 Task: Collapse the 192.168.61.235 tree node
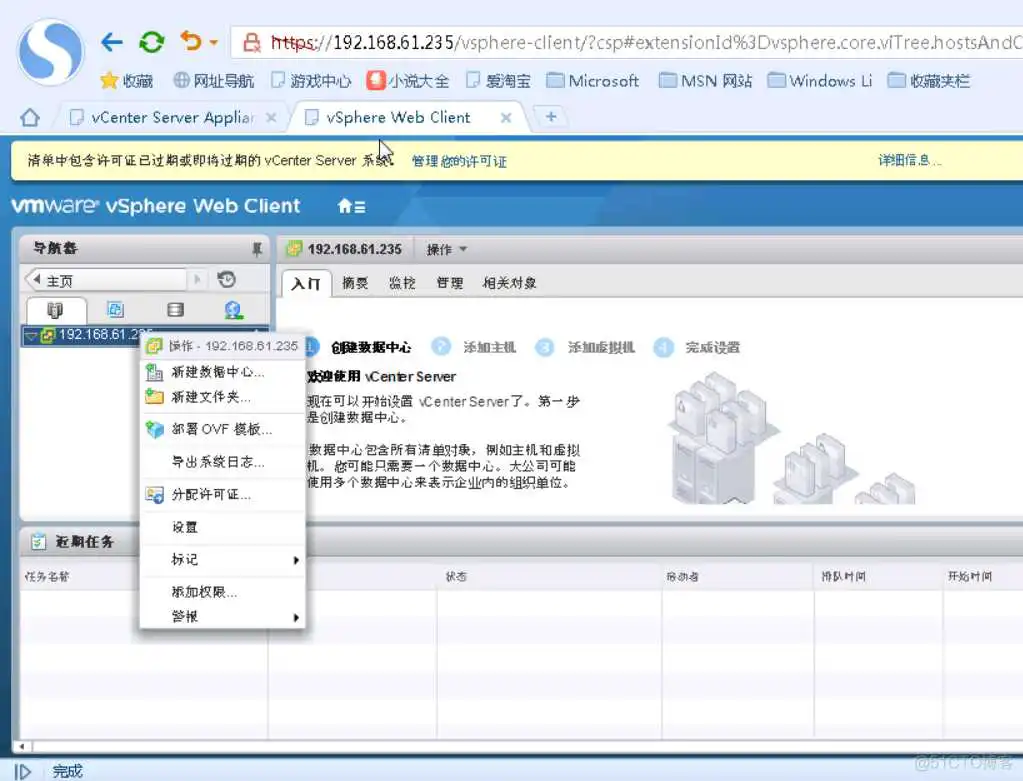(31, 336)
